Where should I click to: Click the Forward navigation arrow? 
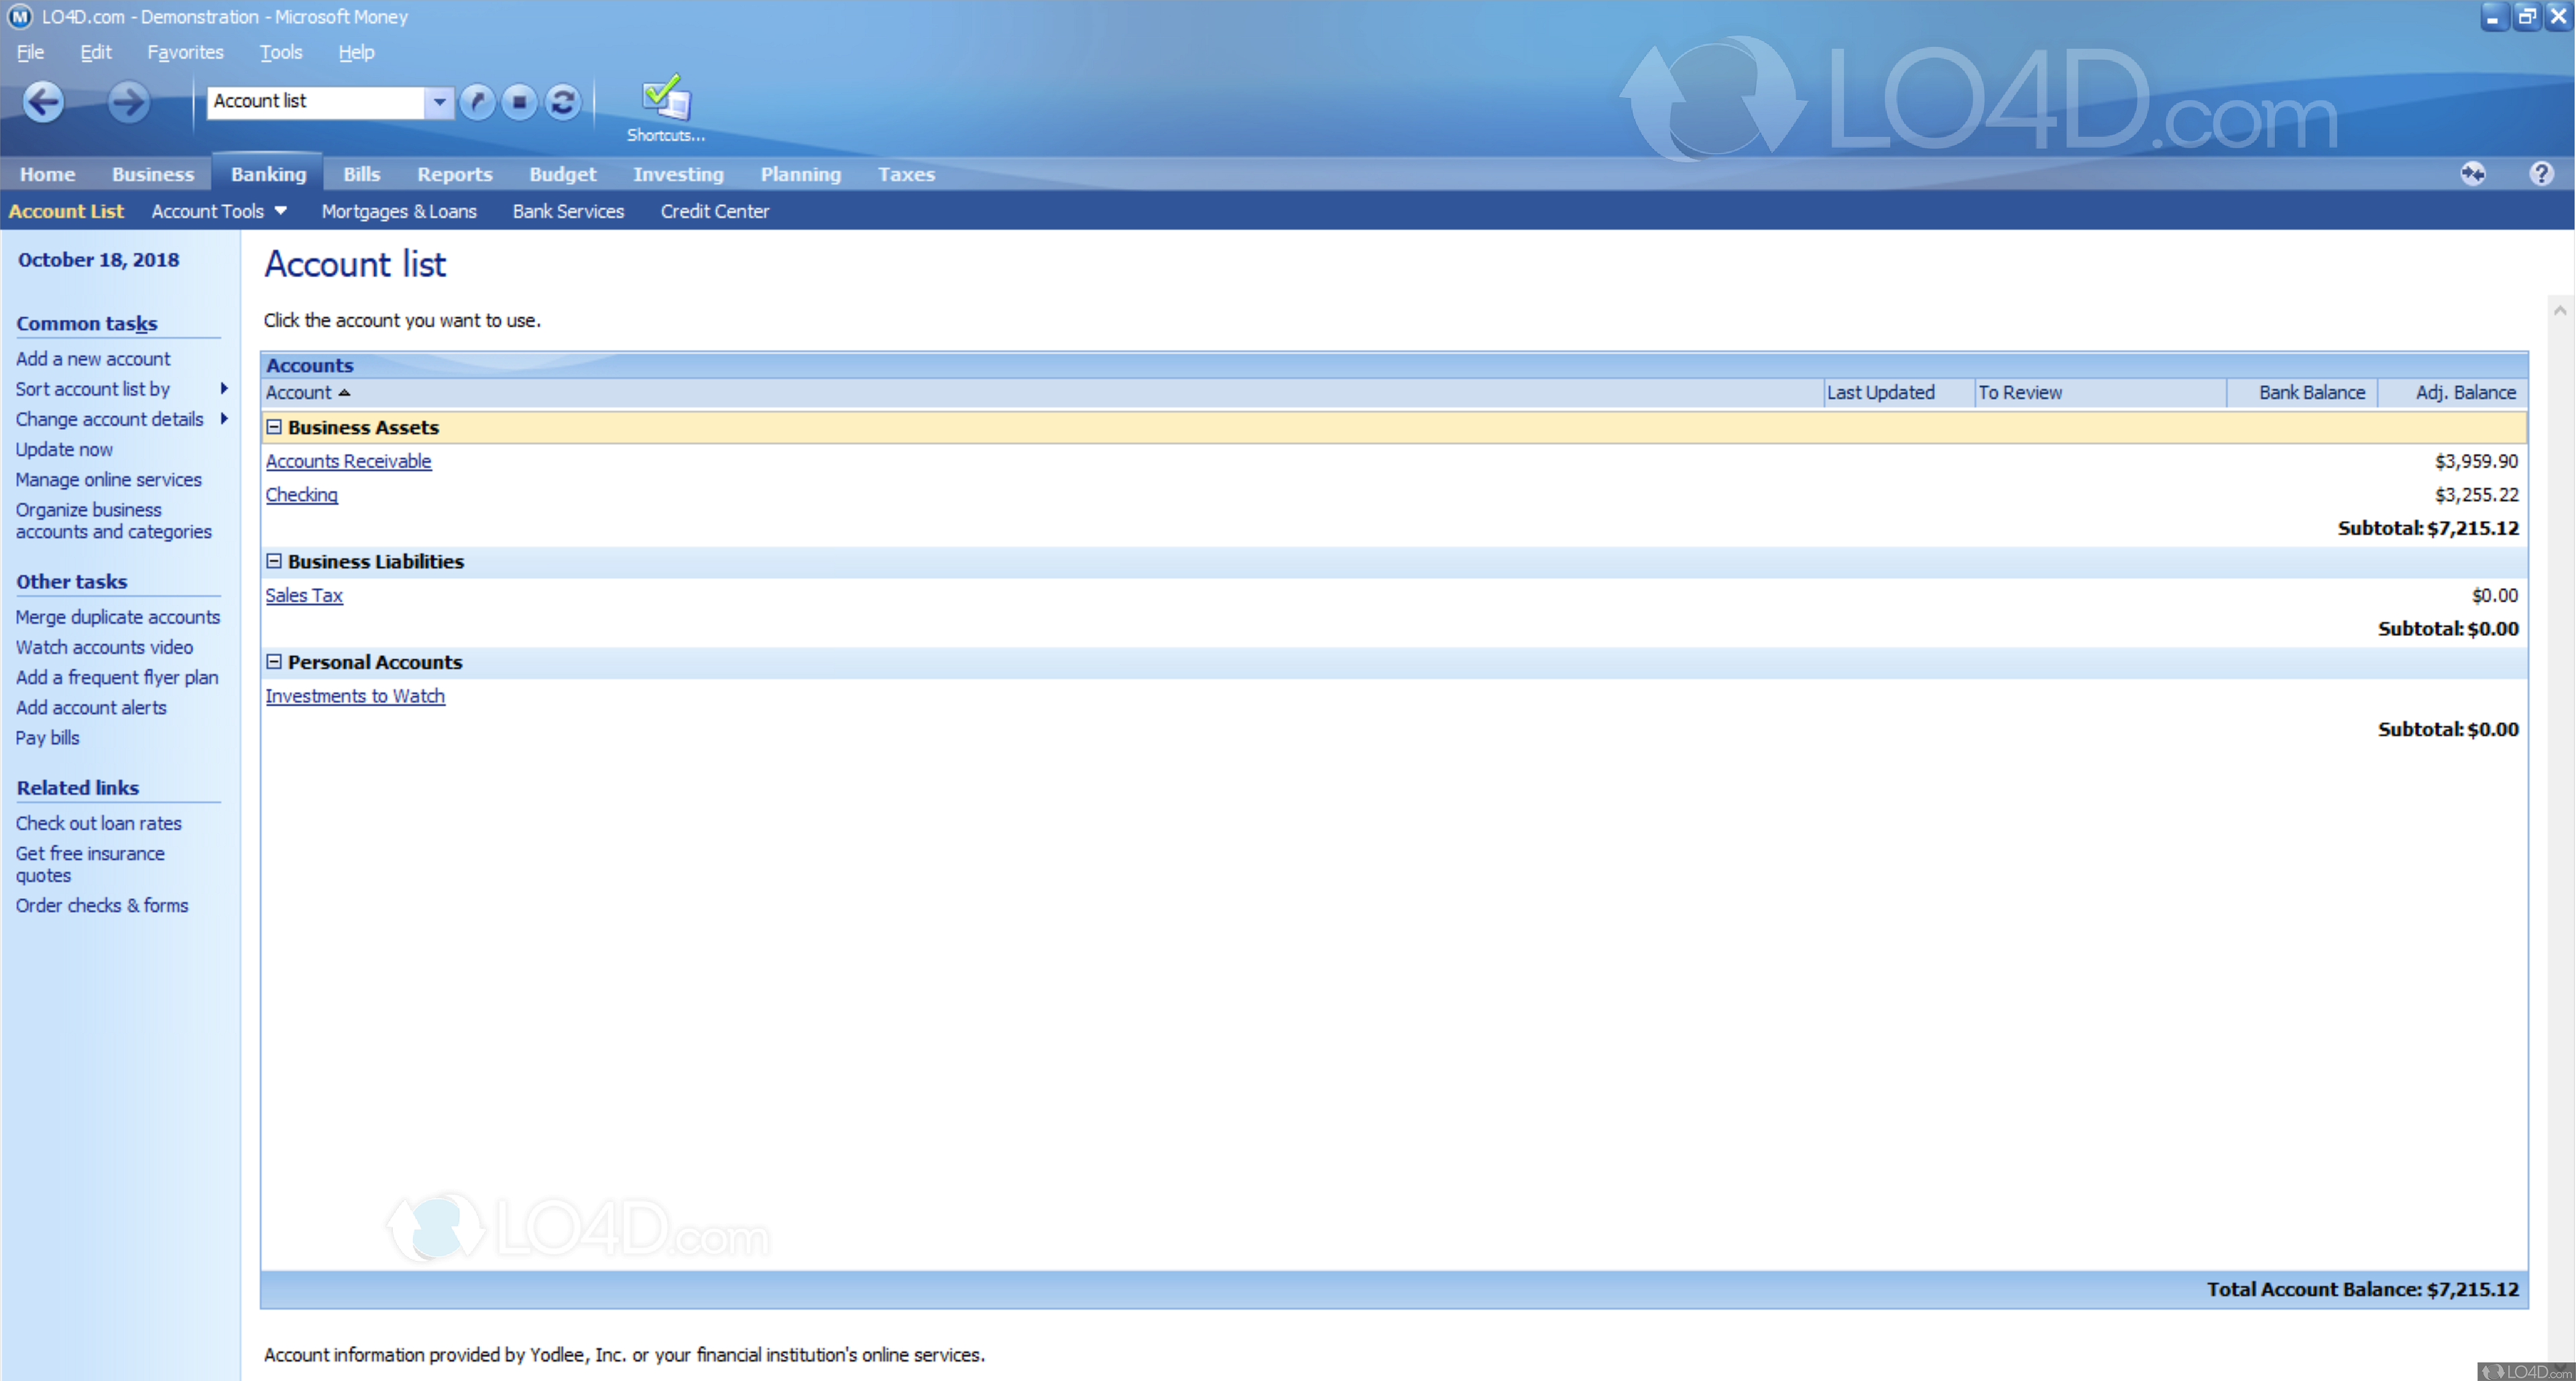coord(128,101)
